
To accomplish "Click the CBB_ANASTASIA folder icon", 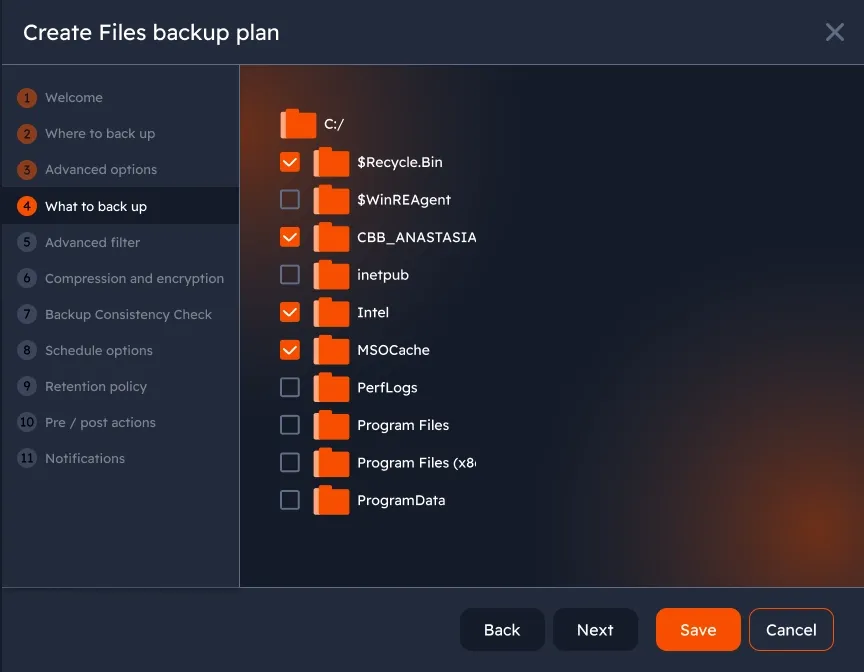I will click(x=331, y=237).
